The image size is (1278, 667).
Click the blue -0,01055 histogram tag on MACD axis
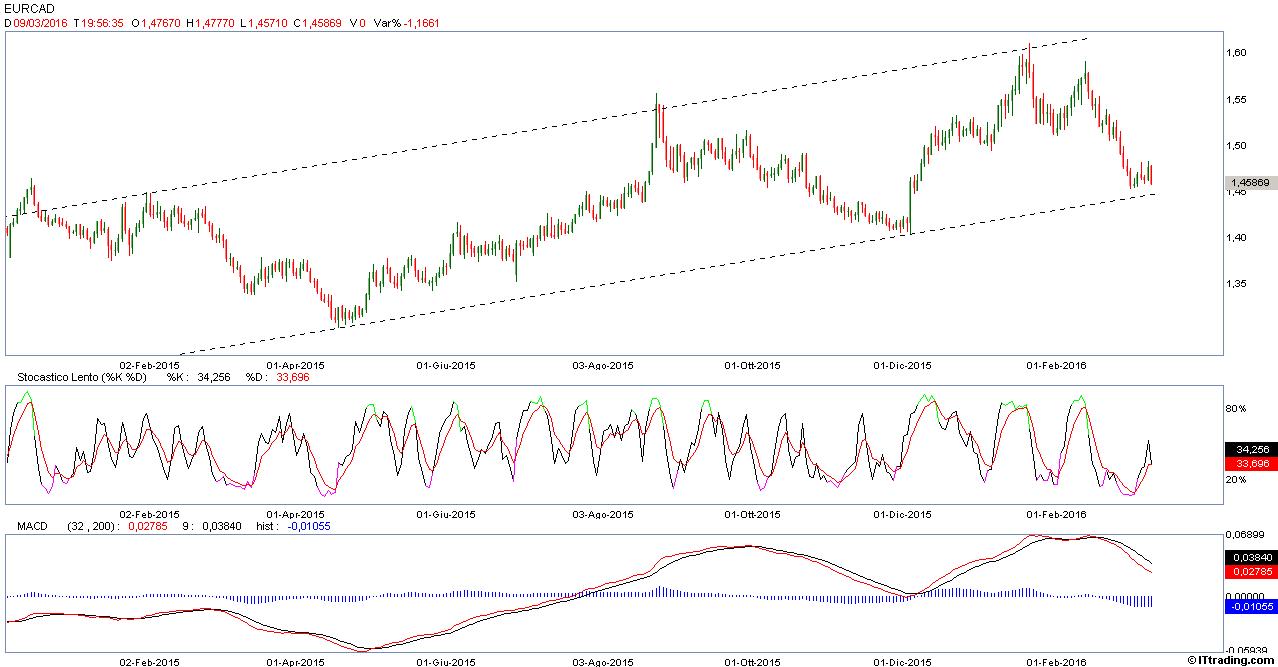pyautogui.click(x=1251, y=606)
